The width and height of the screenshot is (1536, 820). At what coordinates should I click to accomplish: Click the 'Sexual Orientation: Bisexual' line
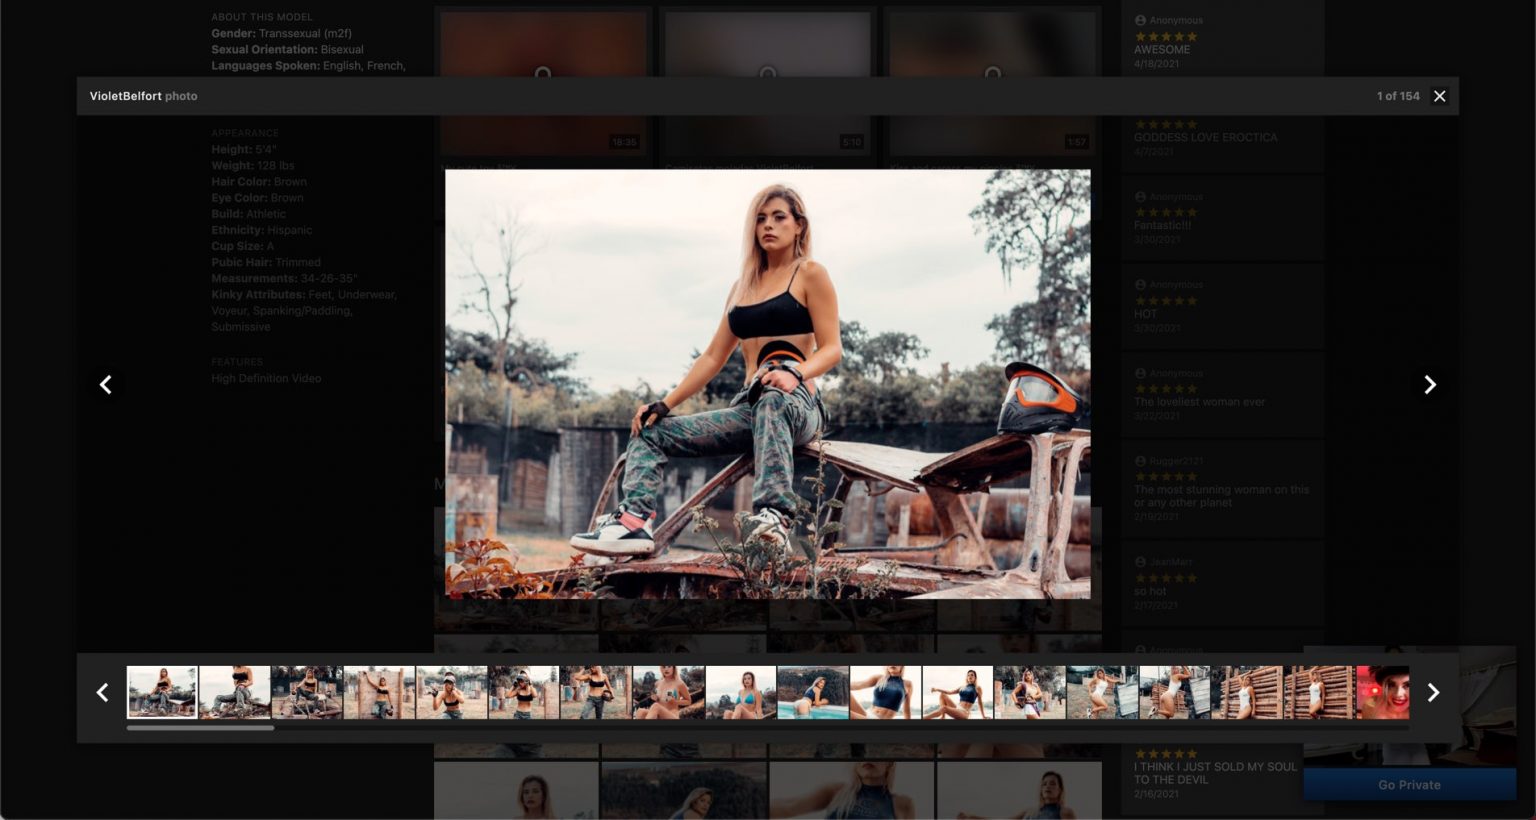pyautogui.click(x=287, y=50)
